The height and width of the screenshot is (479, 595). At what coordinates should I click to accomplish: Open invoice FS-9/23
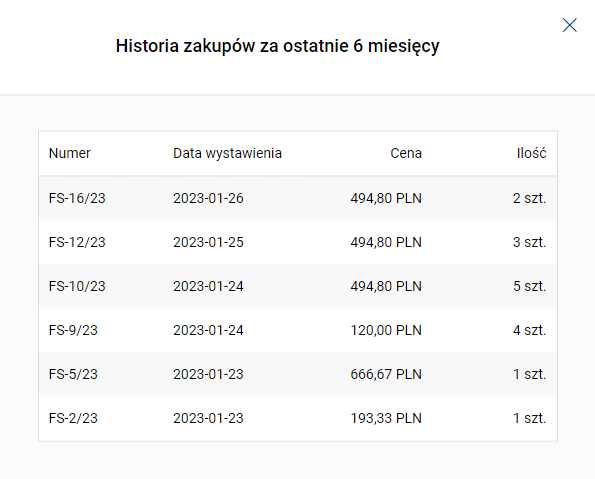(73, 330)
